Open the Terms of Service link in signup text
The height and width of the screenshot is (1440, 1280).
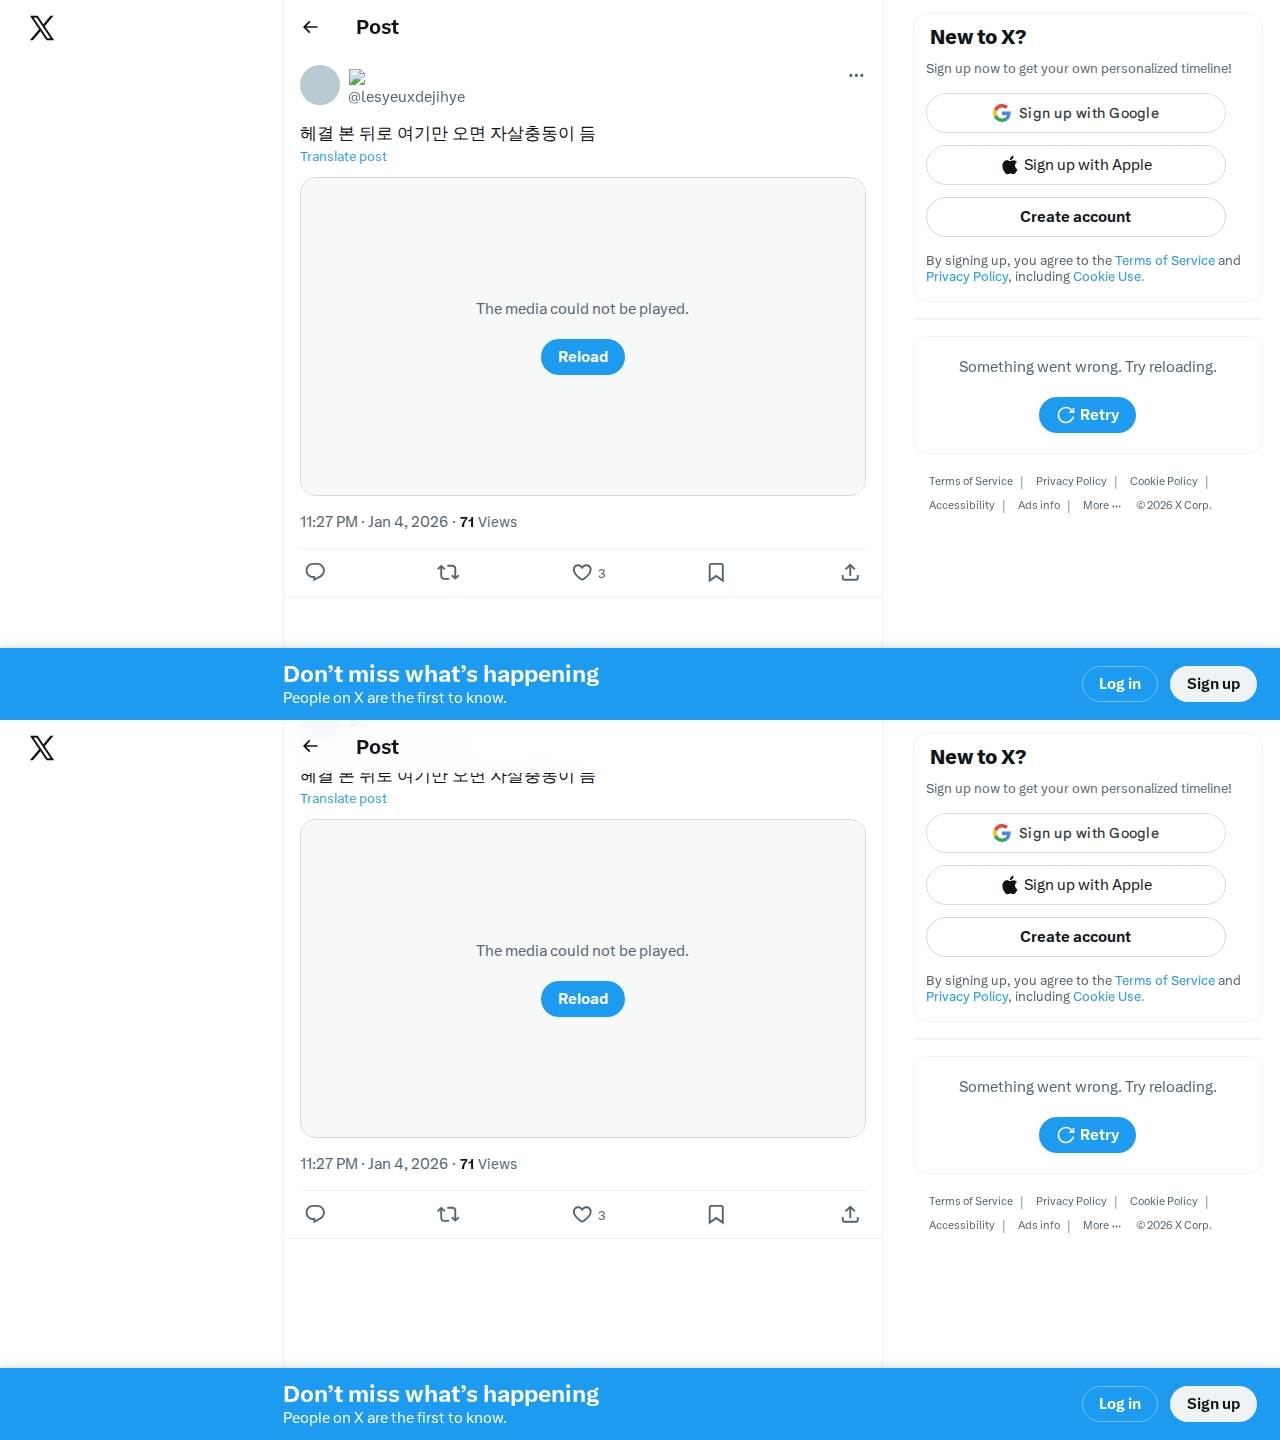click(x=1165, y=260)
